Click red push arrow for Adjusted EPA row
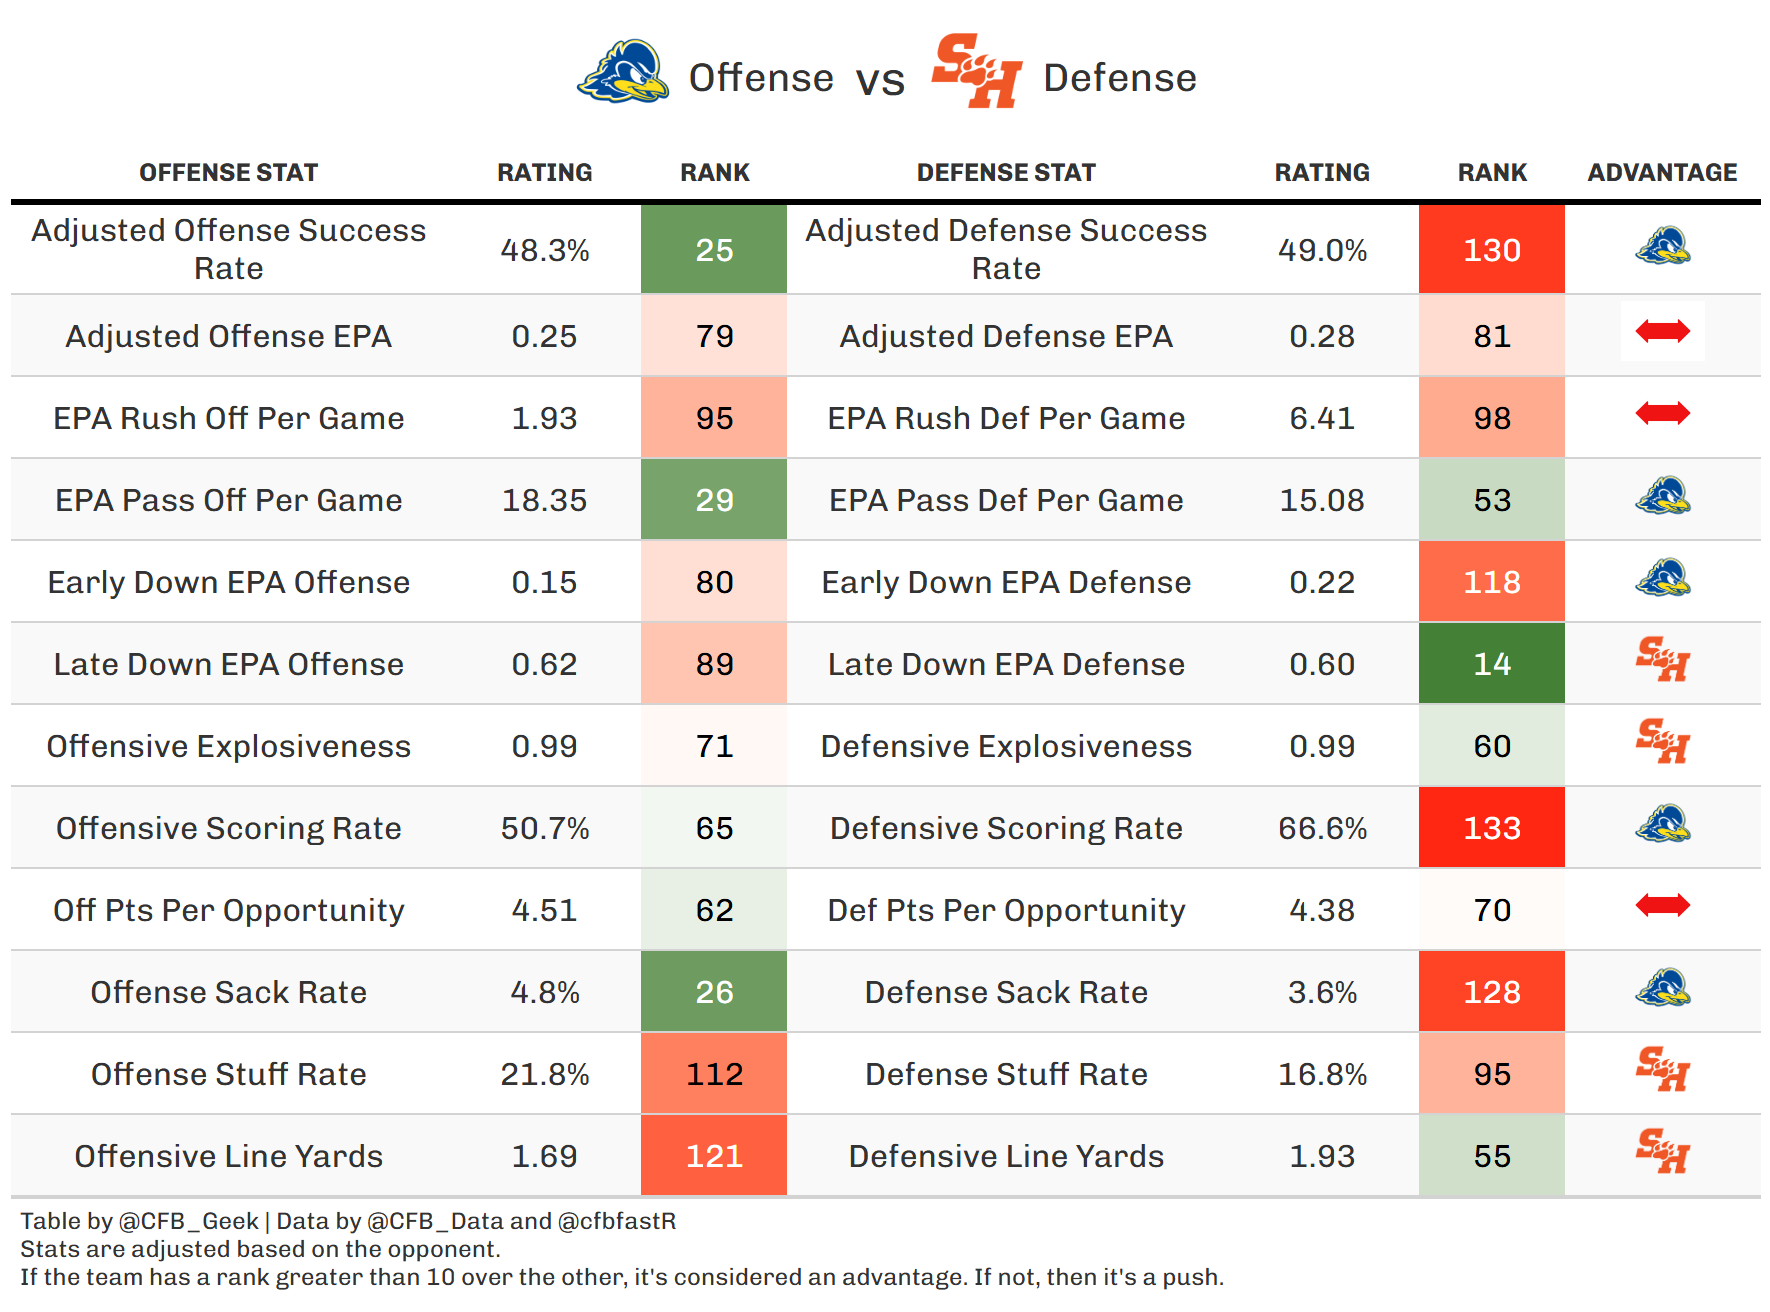The height and width of the screenshot is (1312, 1770). [1662, 331]
